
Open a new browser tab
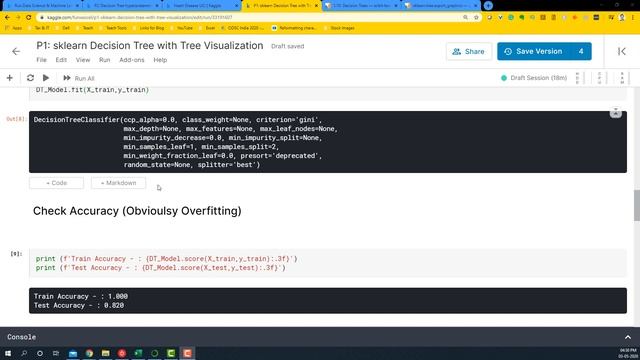point(488,6)
